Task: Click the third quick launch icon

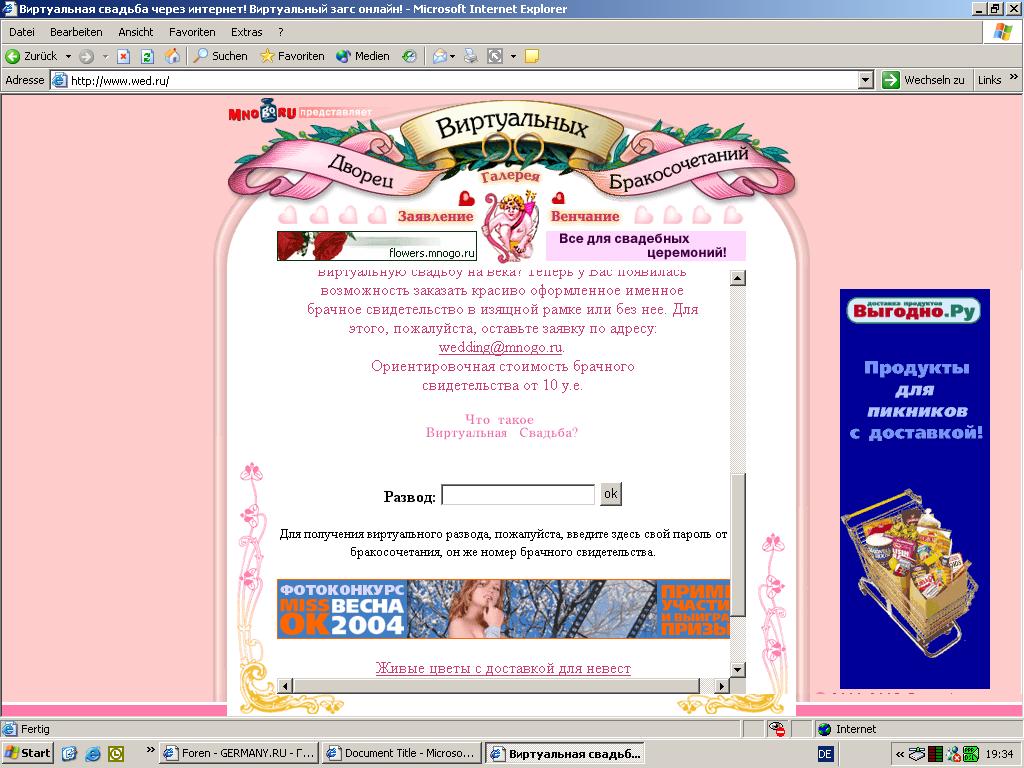Action: point(116,754)
